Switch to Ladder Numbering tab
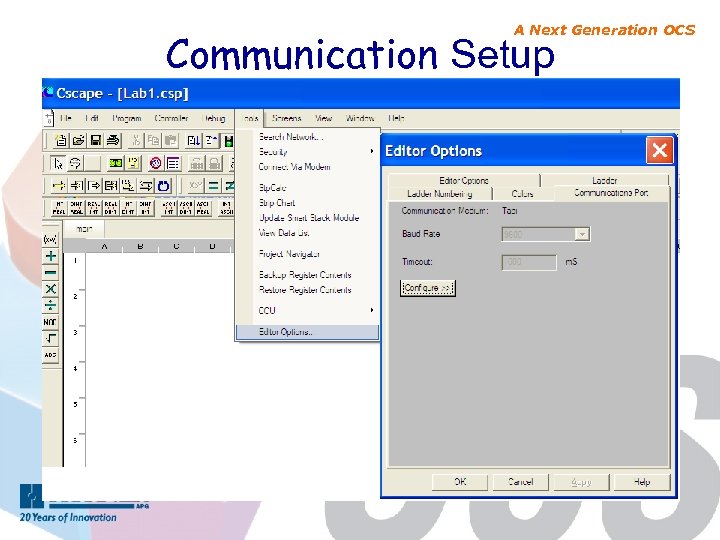 tap(440, 194)
